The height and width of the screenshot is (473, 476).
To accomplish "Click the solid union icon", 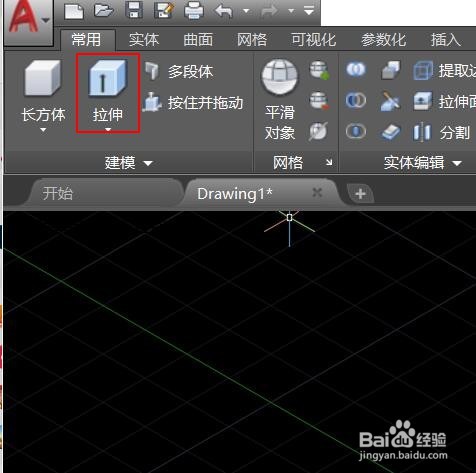I will pos(356,69).
